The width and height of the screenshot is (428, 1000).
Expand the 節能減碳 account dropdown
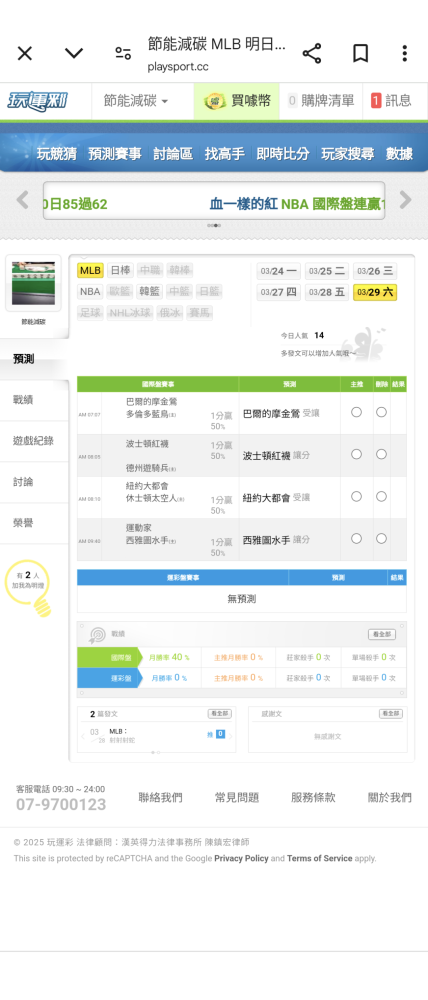tap(136, 101)
